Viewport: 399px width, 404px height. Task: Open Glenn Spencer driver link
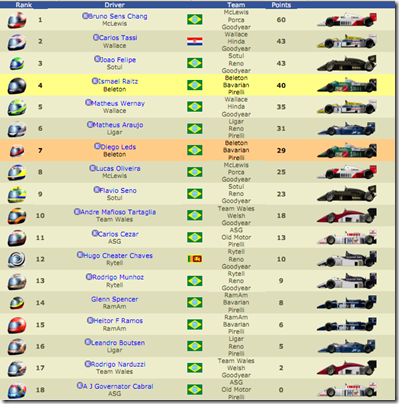[x=114, y=299]
